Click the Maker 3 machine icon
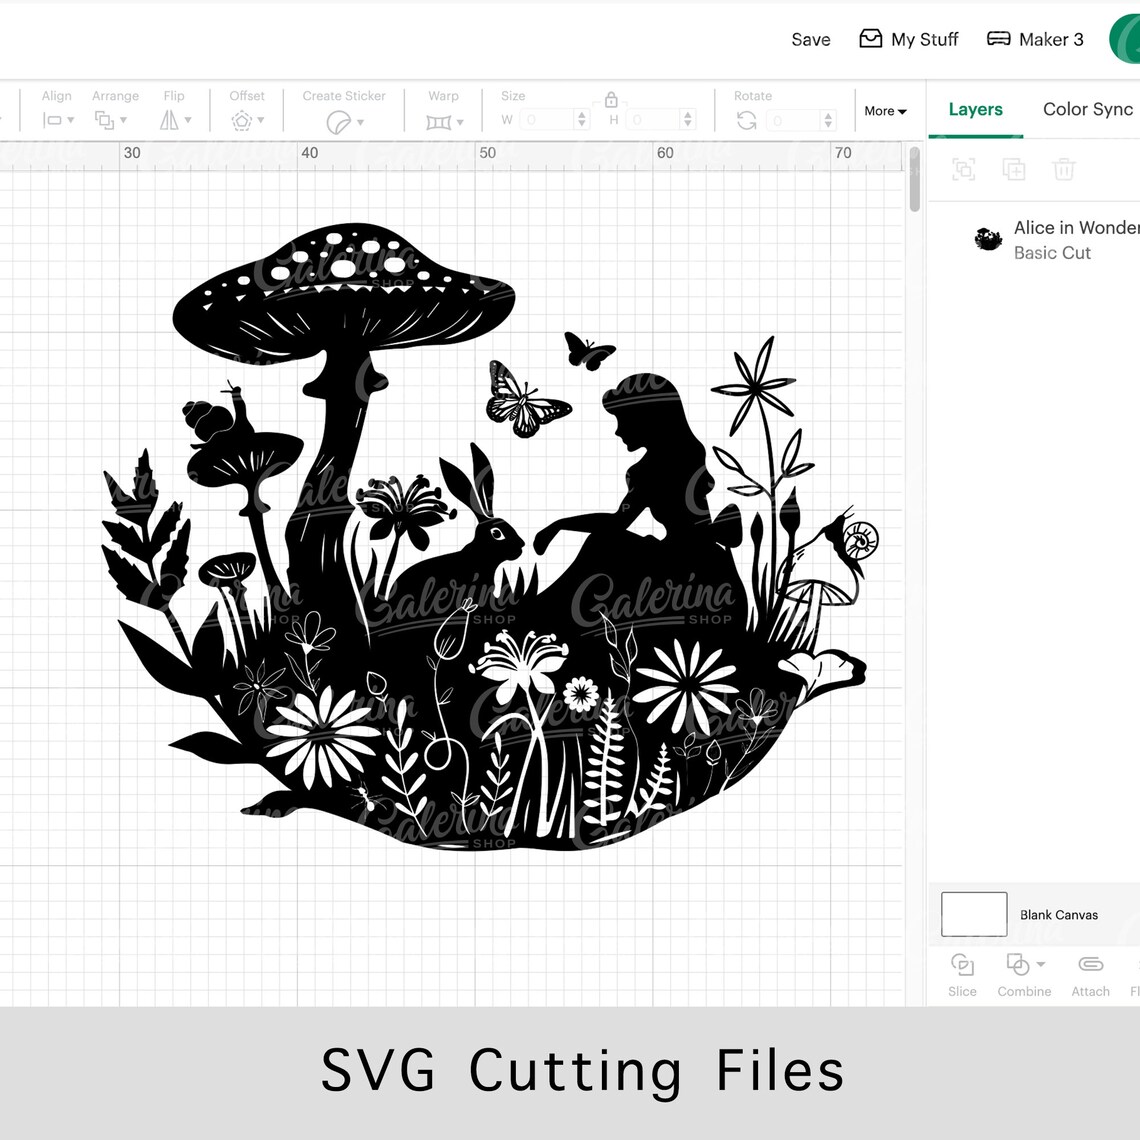Image resolution: width=1140 pixels, height=1140 pixels. point(998,39)
